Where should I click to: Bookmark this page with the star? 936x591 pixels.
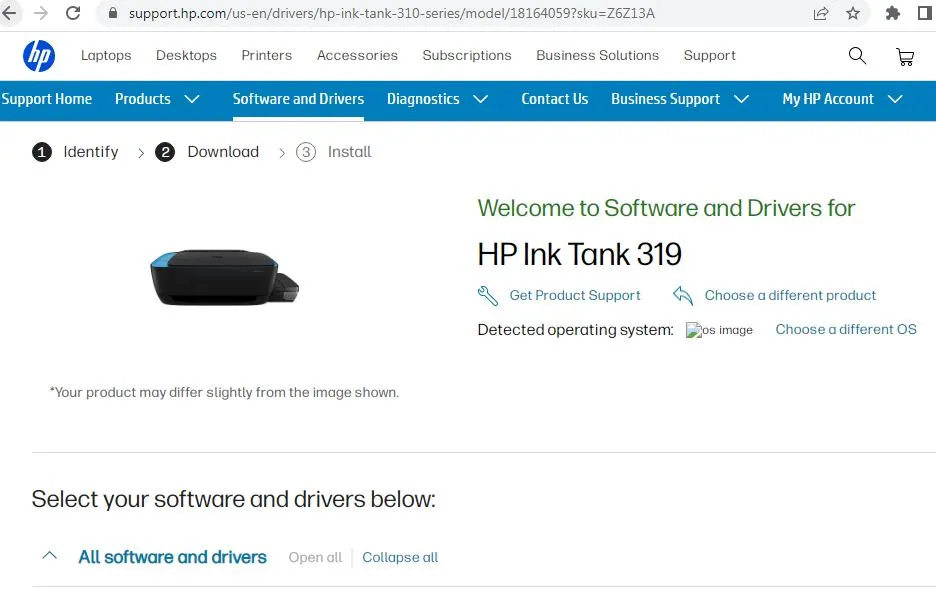coord(853,13)
